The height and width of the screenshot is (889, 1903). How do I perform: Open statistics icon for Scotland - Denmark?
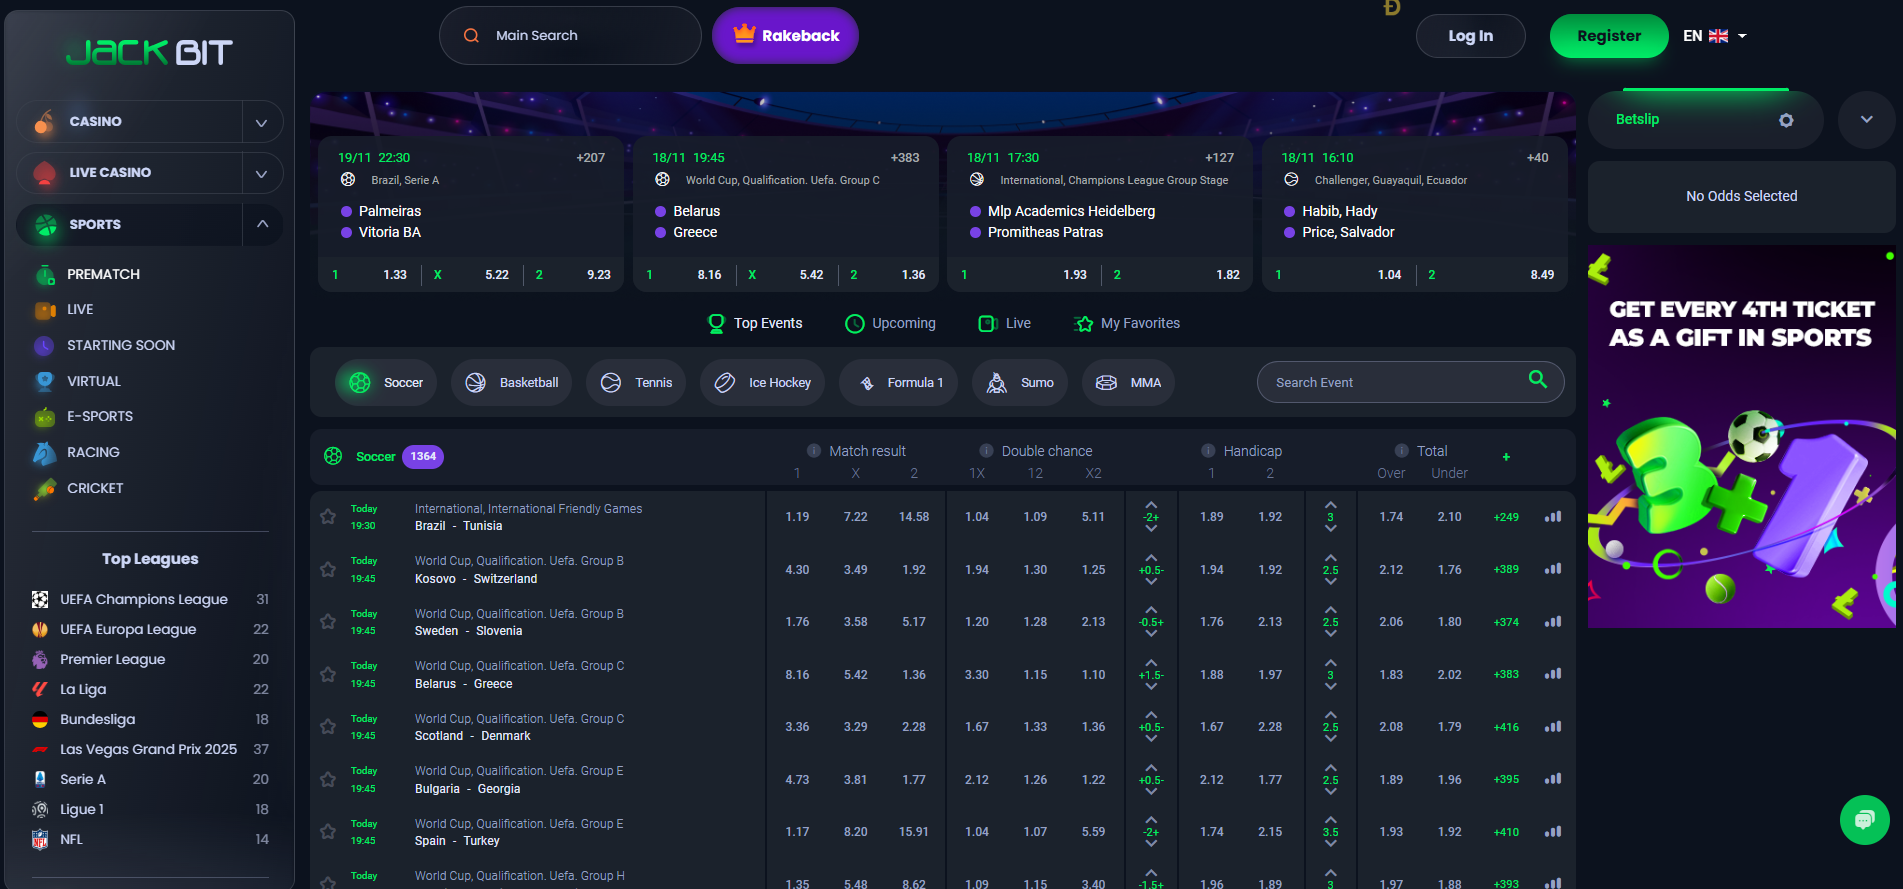[x=1553, y=727]
